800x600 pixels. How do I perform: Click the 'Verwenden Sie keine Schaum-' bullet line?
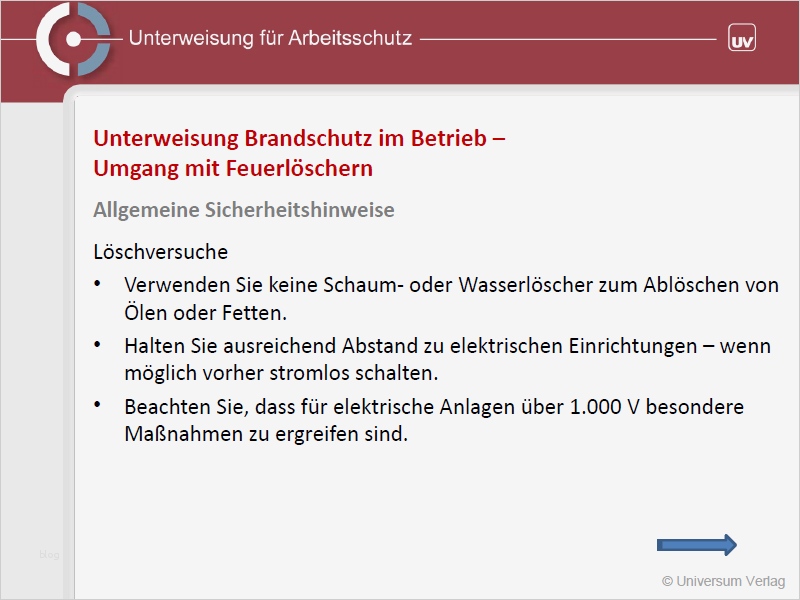pos(450,285)
